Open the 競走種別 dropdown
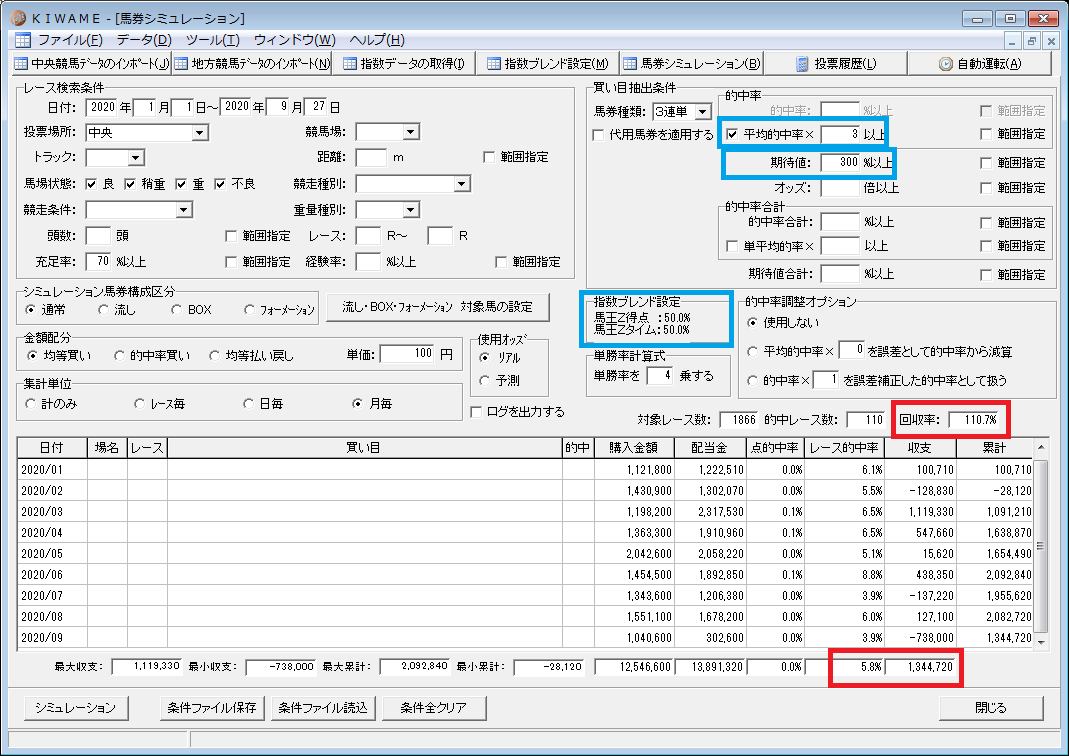 tap(462, 184)
